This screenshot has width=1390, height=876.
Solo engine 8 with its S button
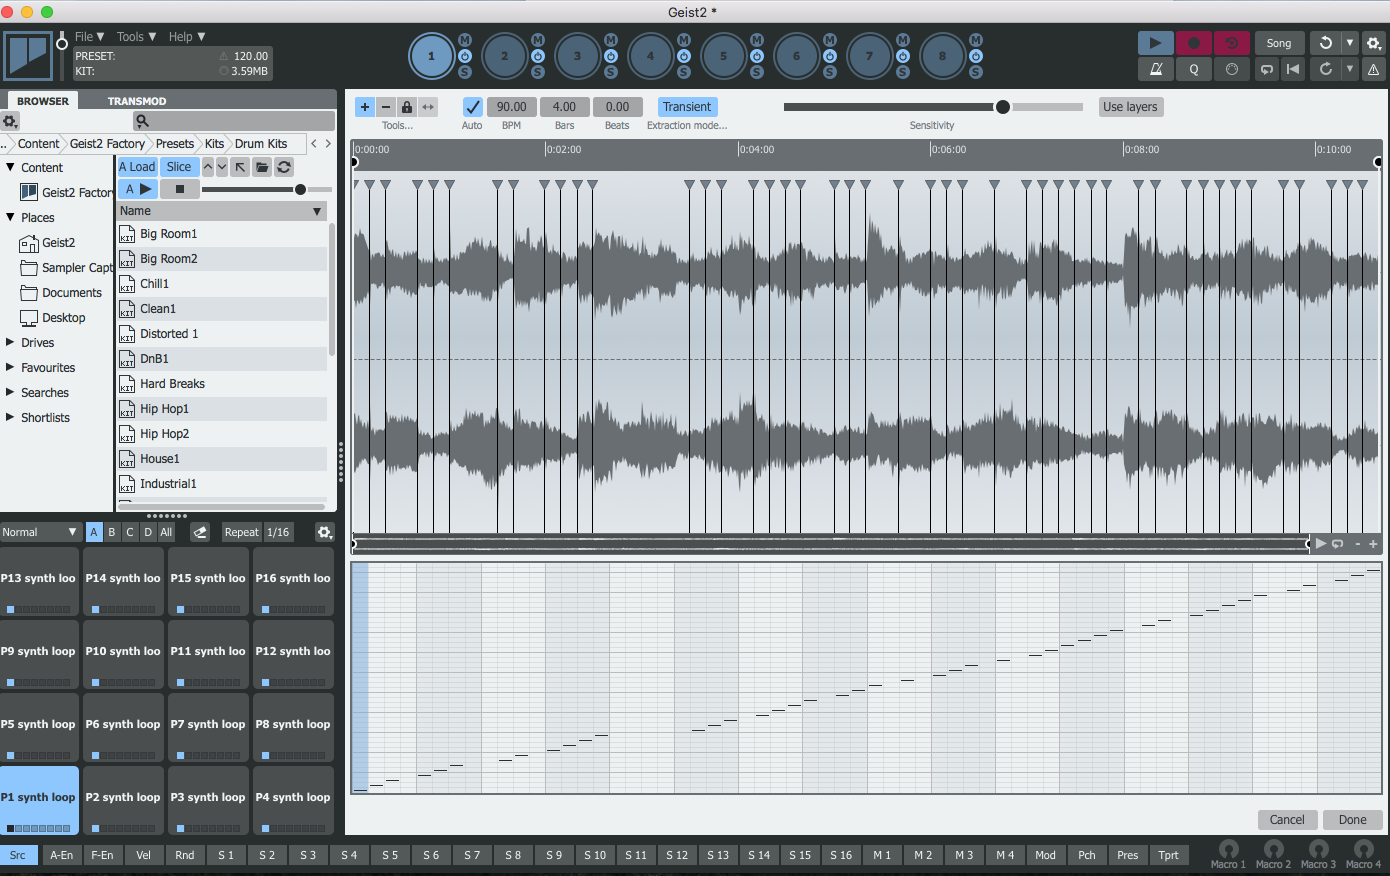pyautogui.click(x=976, y=72)
